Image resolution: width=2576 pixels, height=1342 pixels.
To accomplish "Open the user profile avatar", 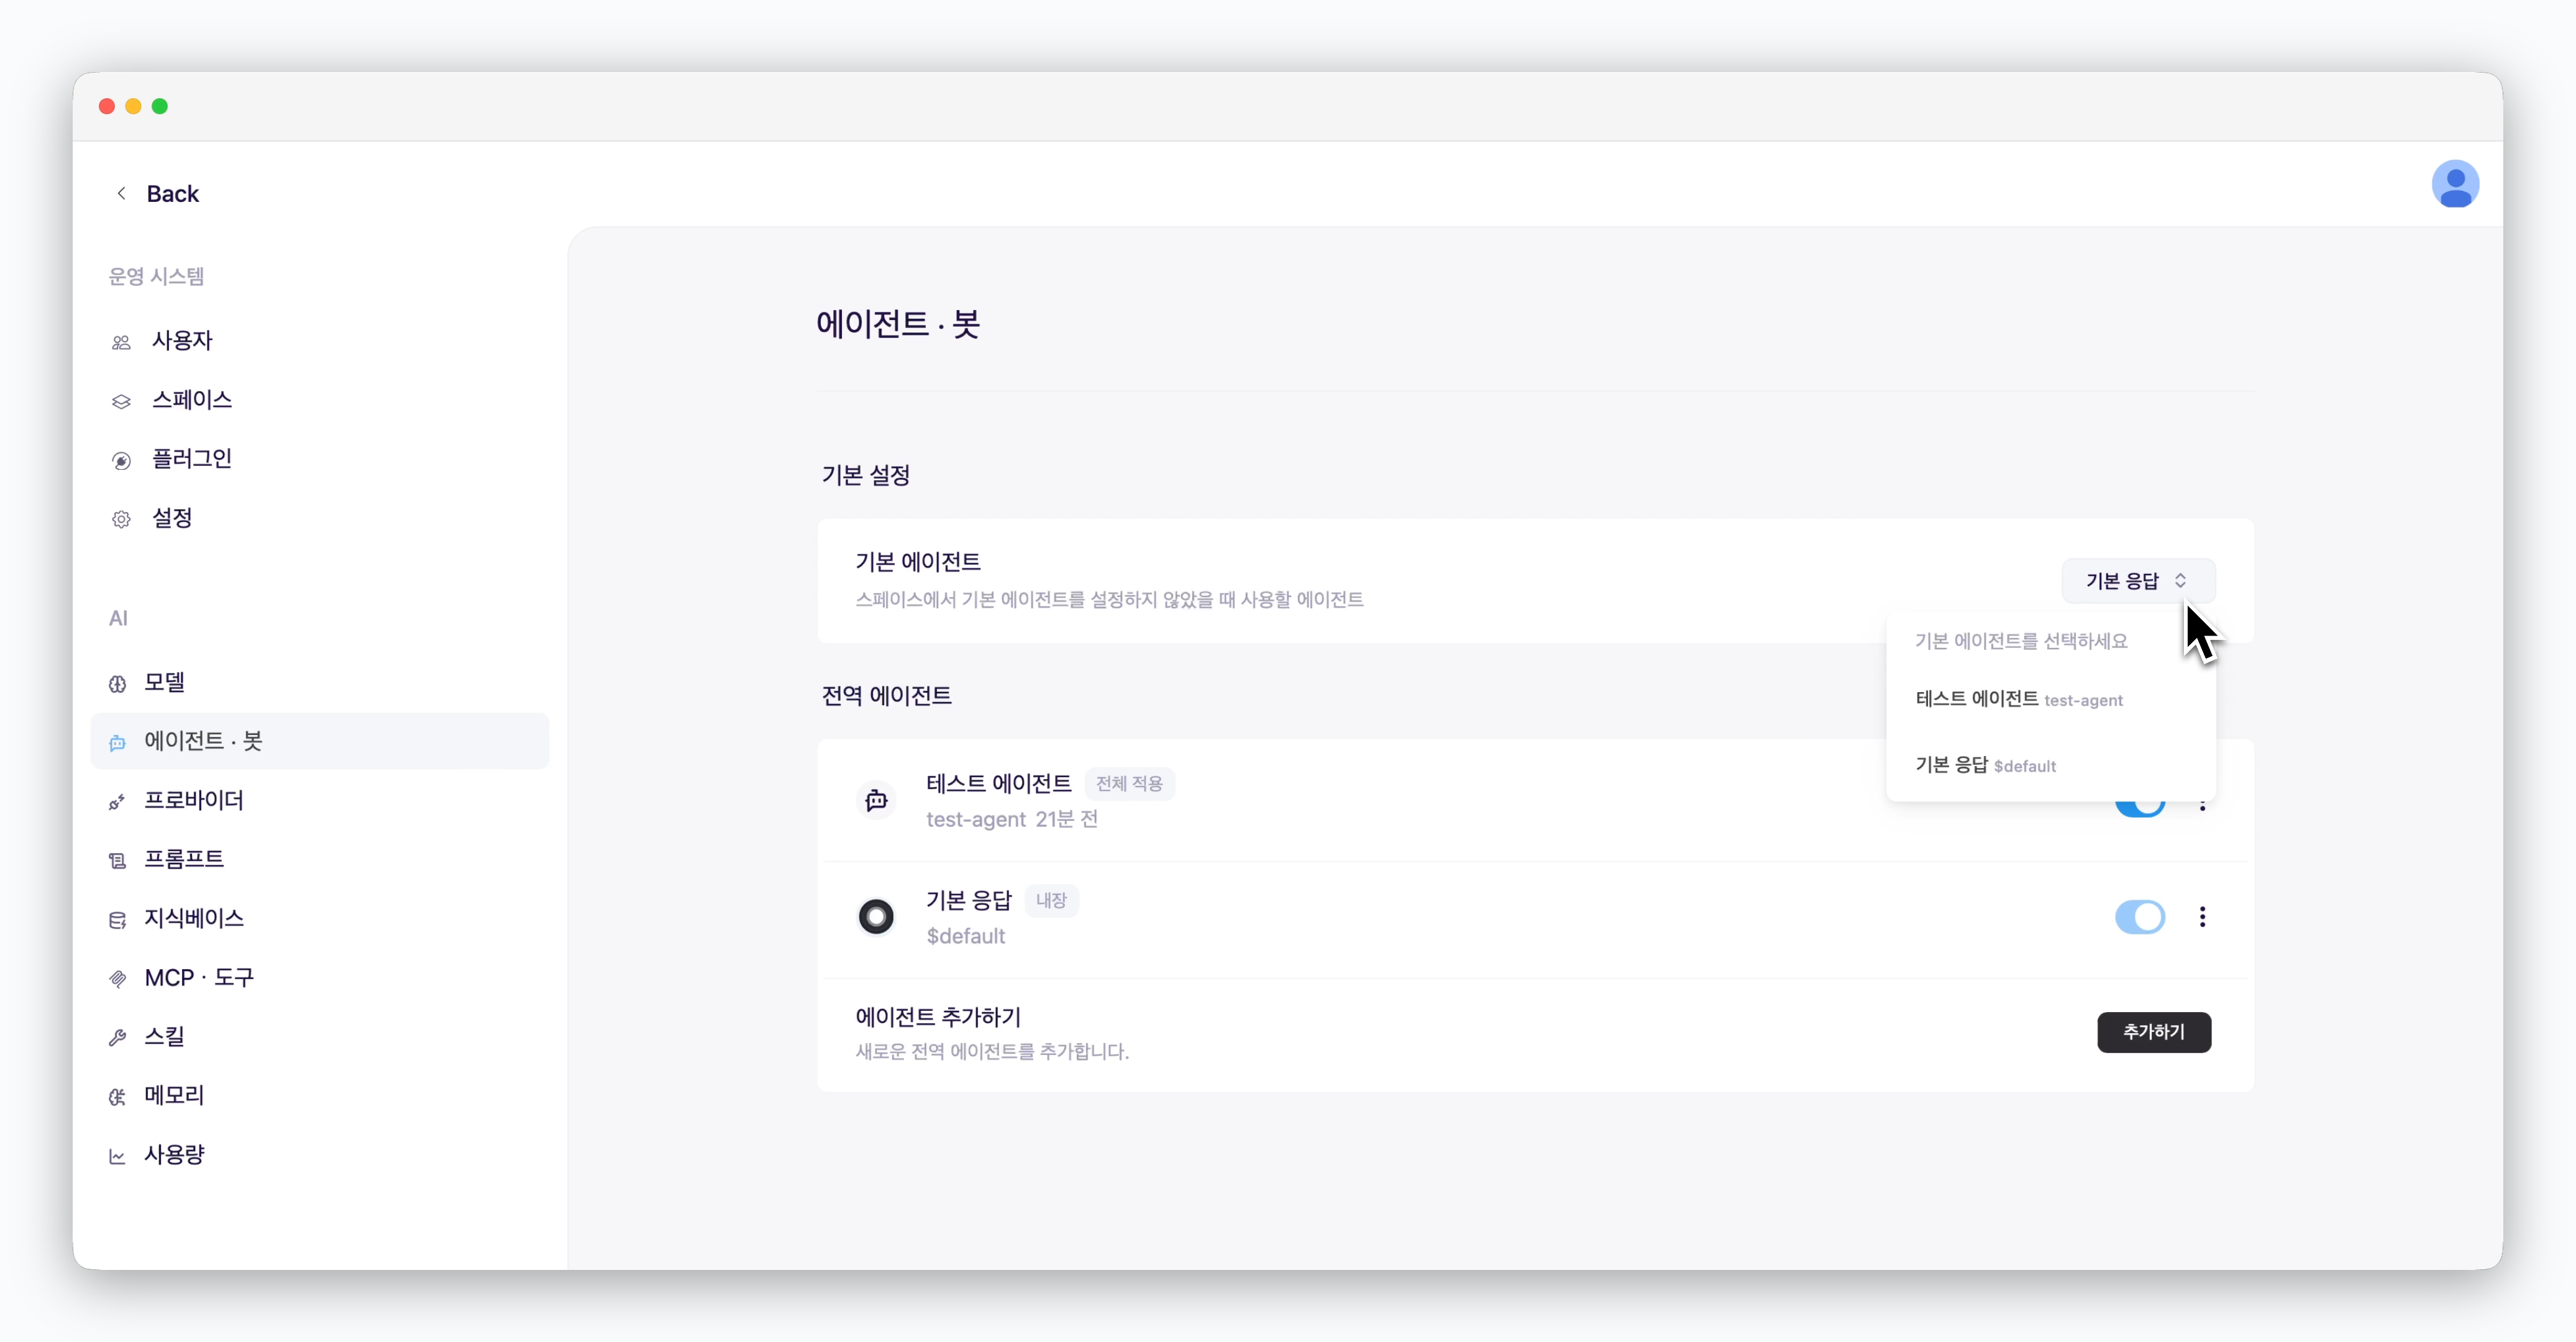I will click(2455, 184).
